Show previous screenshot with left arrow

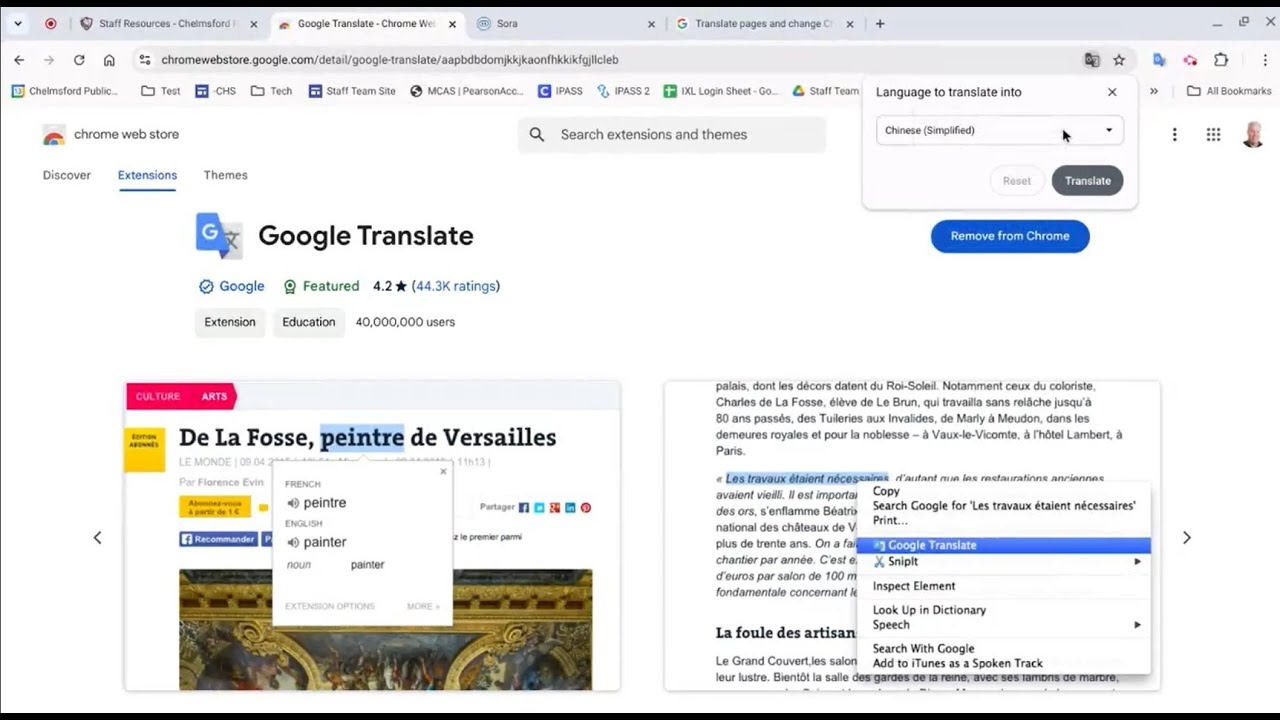coord(97,537)
